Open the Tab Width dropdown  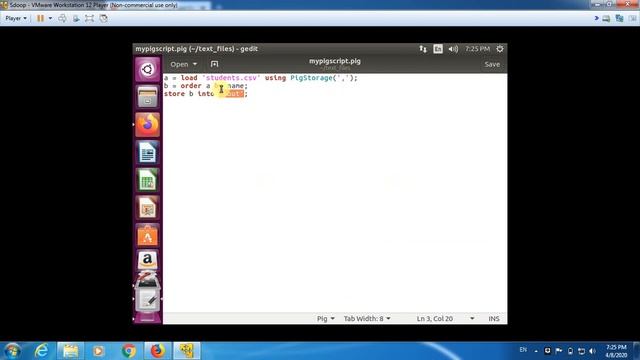[x=367, y=318]
